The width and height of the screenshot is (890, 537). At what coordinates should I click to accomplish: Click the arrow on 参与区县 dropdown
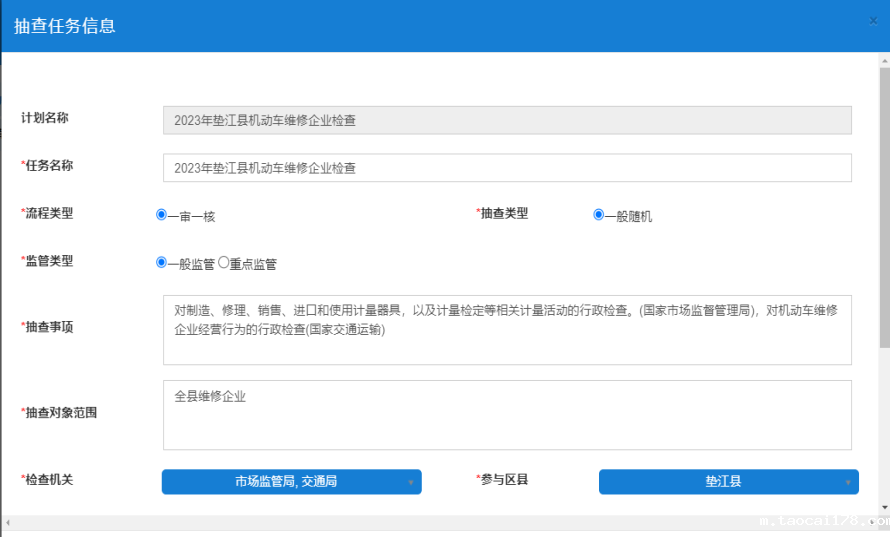[848, 483]
